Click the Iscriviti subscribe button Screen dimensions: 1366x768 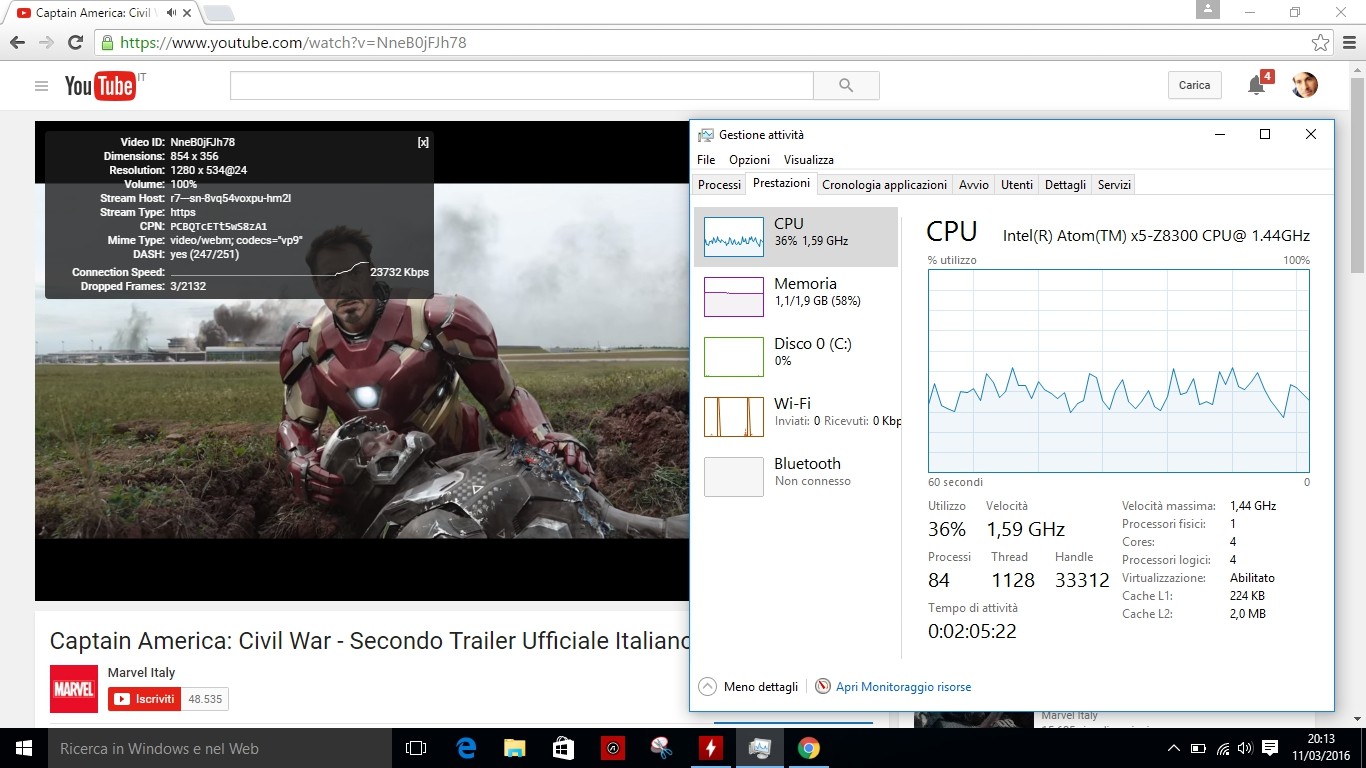tap(144, 699)
